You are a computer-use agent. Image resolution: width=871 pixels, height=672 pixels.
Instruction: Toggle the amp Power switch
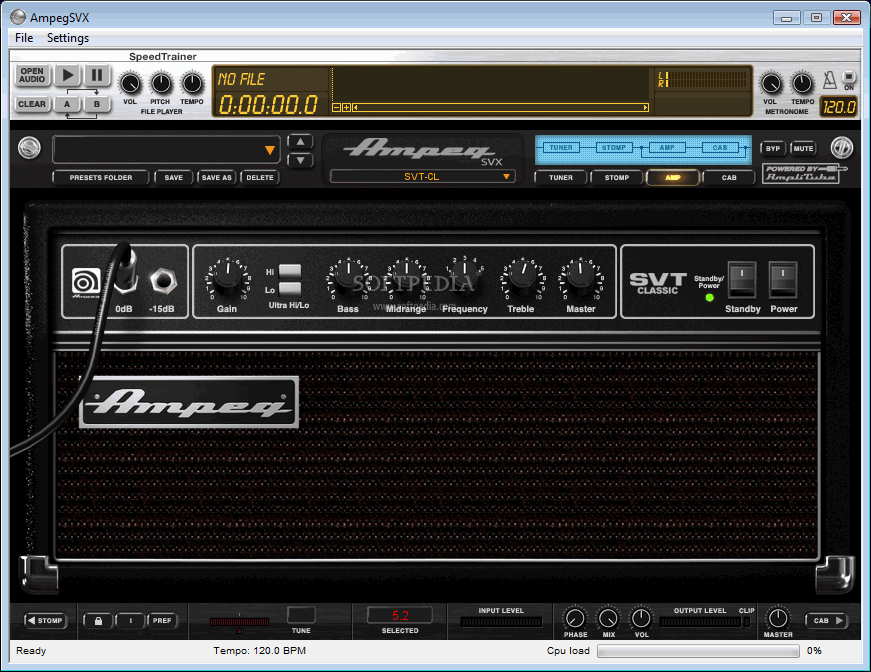pyautogui.click(x=783, y=280)
